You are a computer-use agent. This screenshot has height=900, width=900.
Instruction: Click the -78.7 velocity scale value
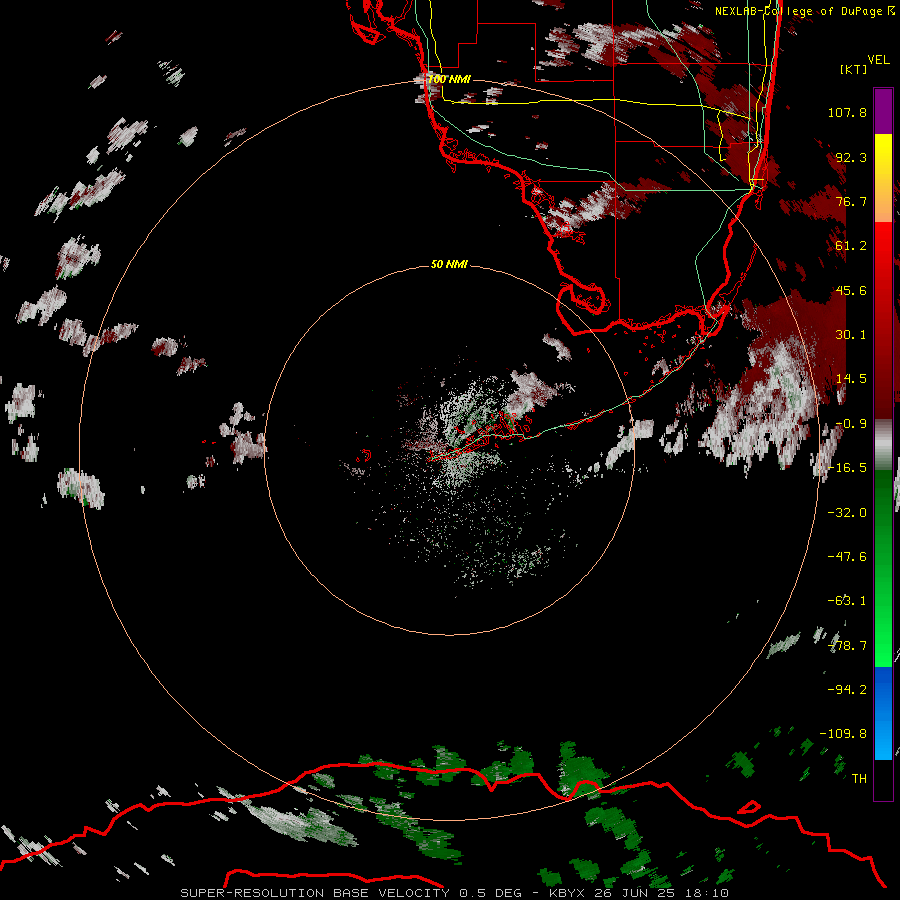847,646
